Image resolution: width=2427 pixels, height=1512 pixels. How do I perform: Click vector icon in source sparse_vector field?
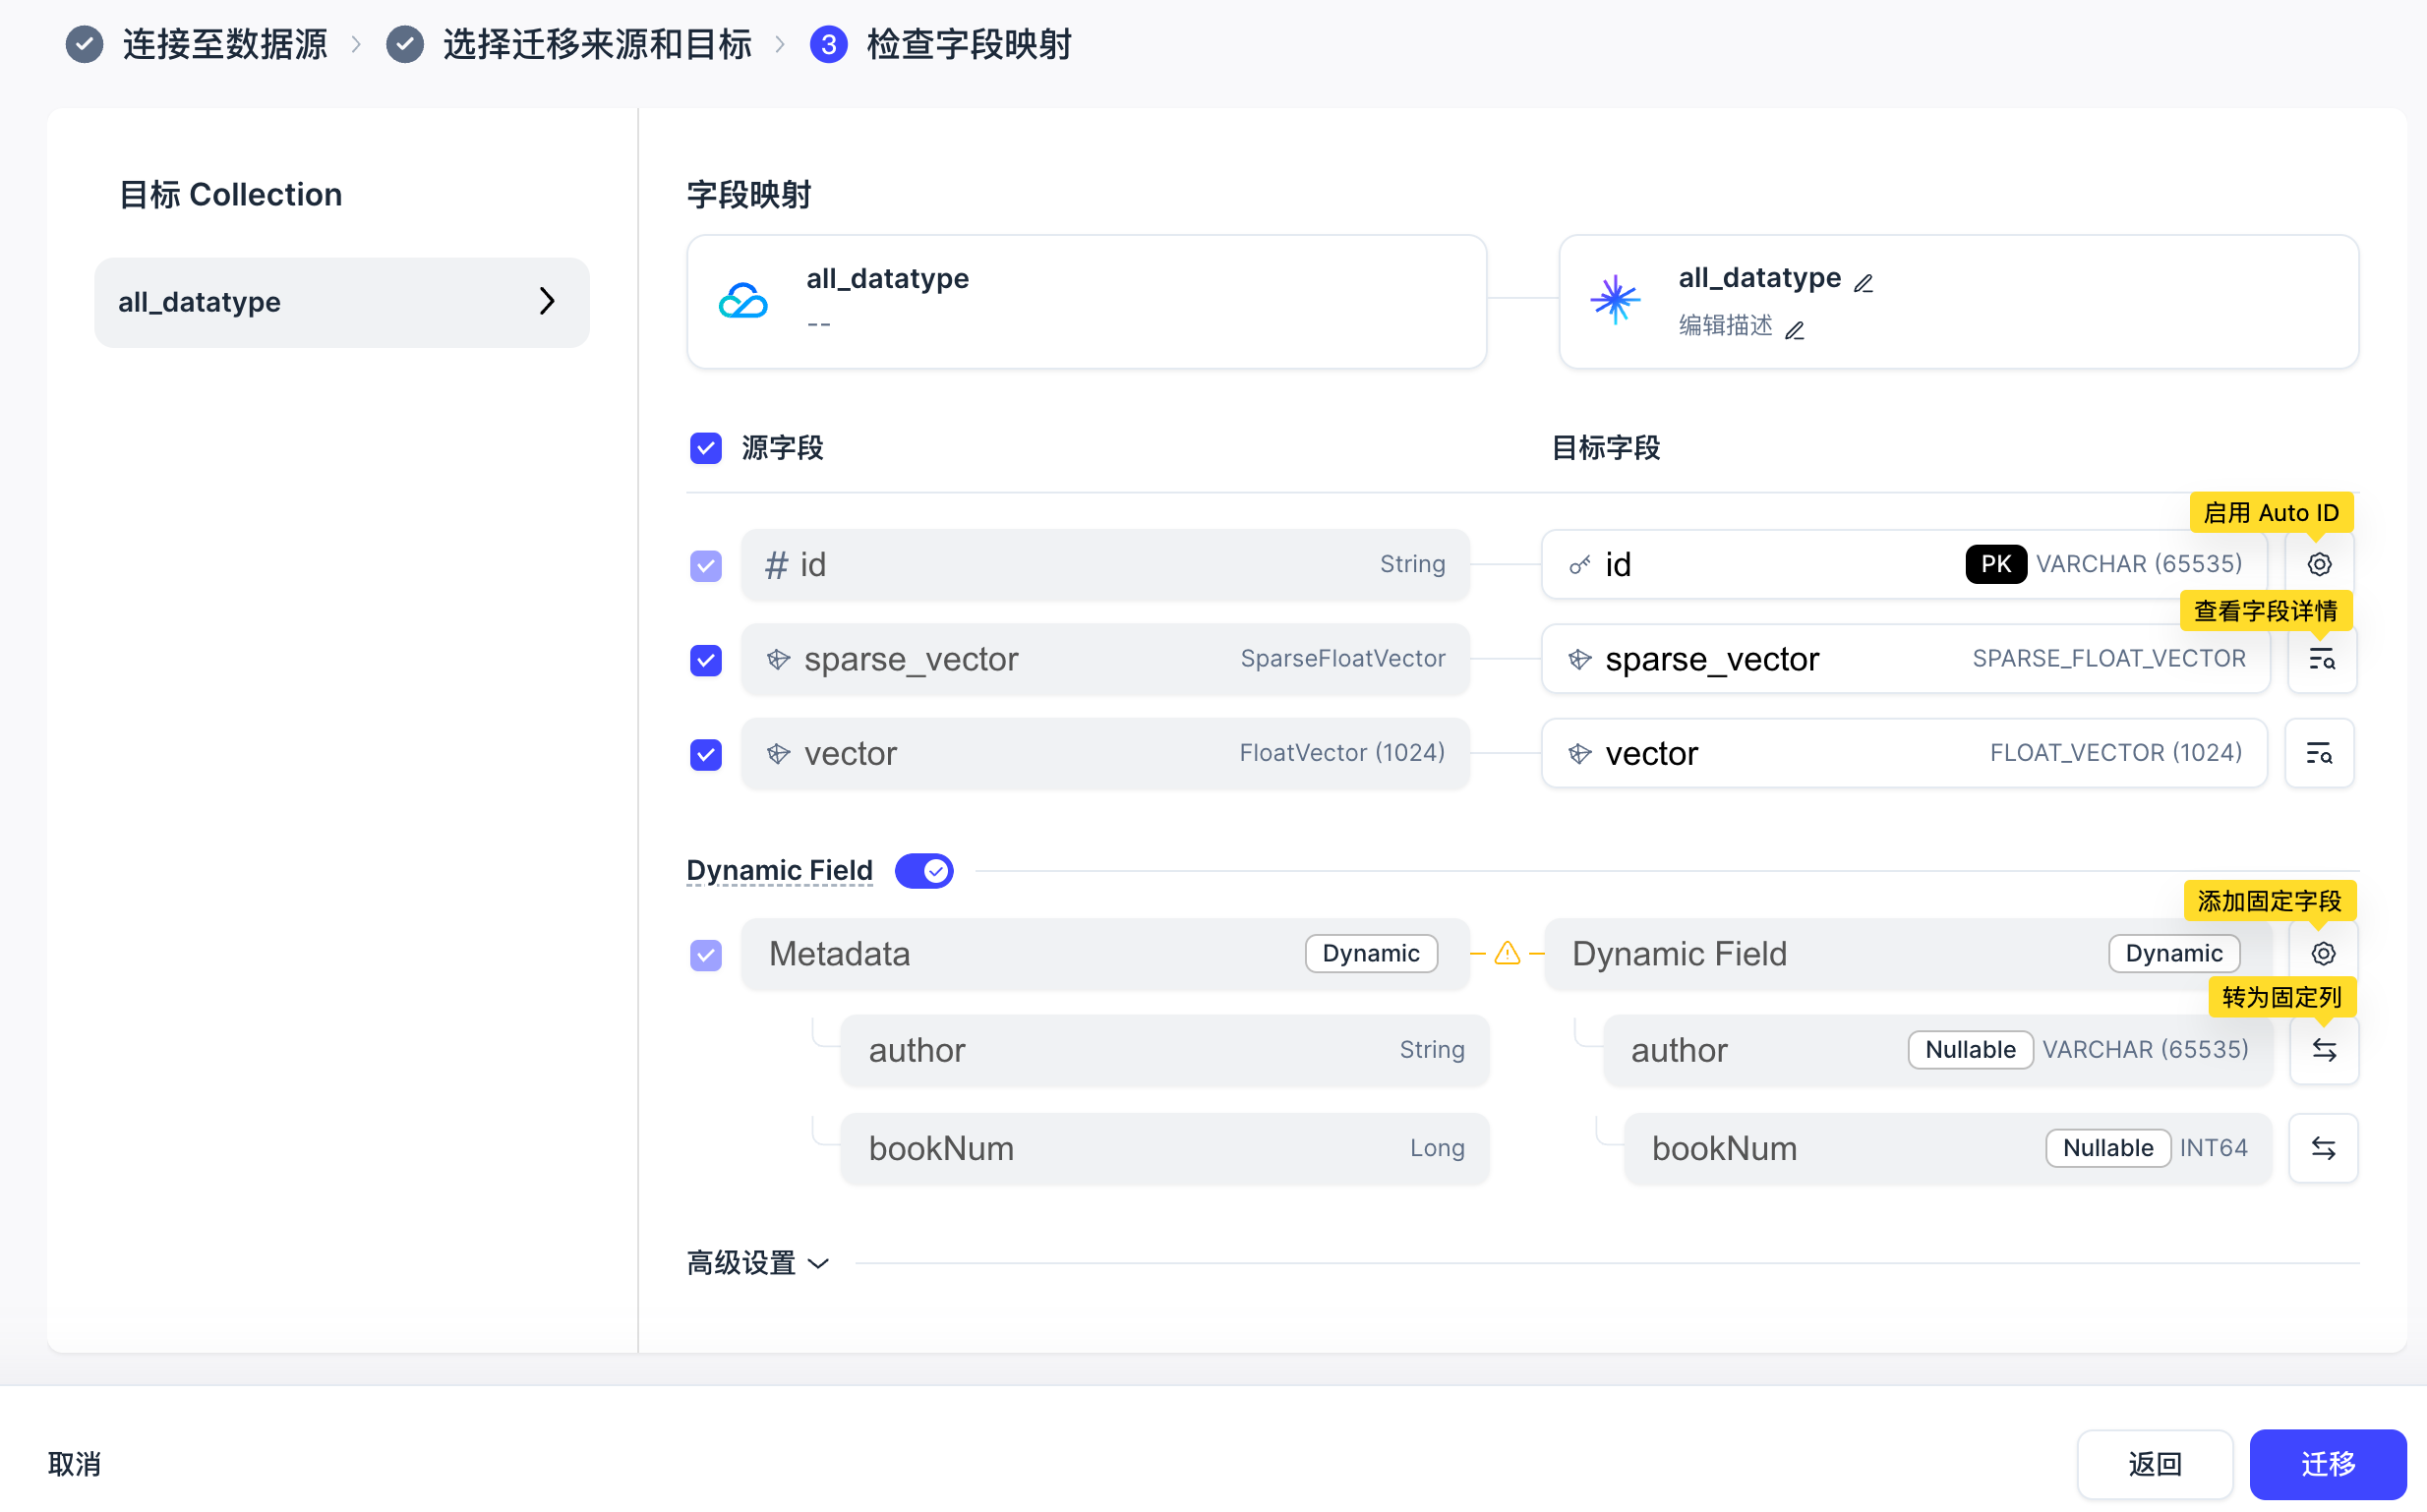pyautogui.click(x=778, y=660)
